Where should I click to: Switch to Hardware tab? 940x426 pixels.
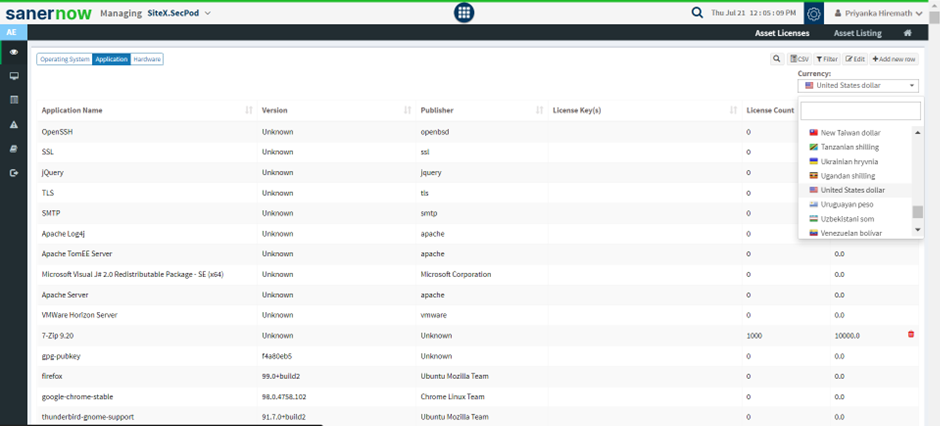[x=147, y=59]
